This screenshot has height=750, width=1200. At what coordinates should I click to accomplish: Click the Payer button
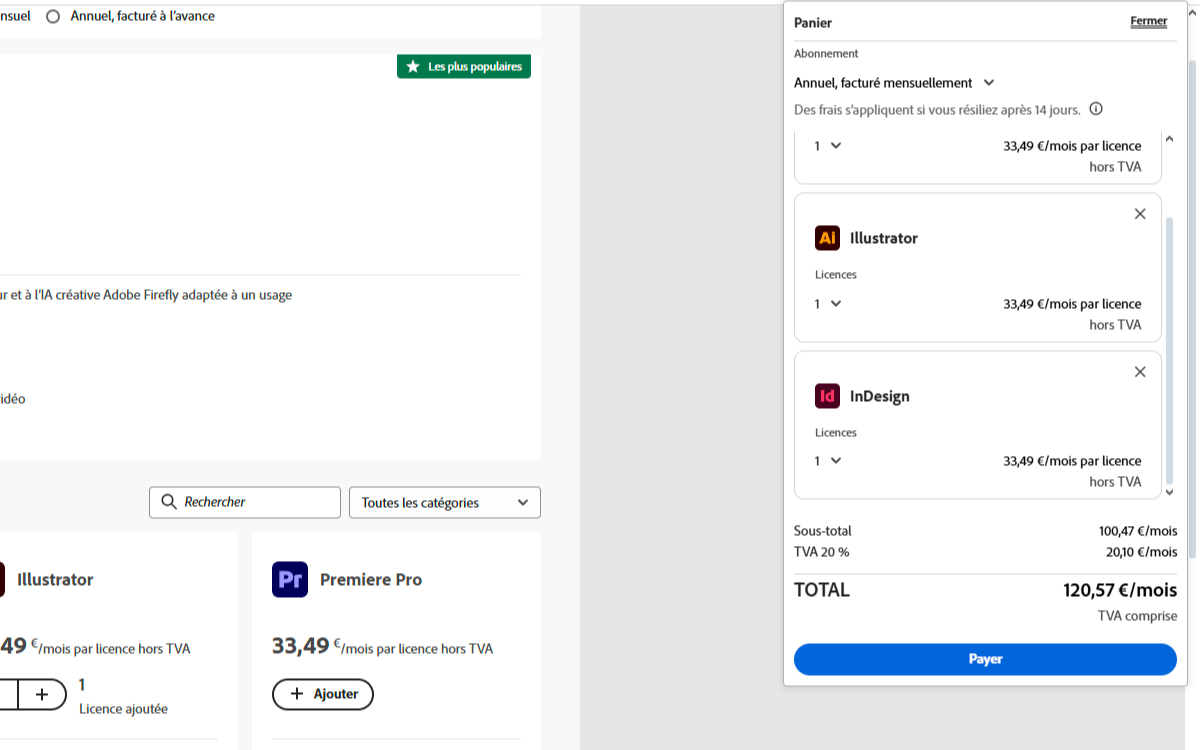point(985,659)
